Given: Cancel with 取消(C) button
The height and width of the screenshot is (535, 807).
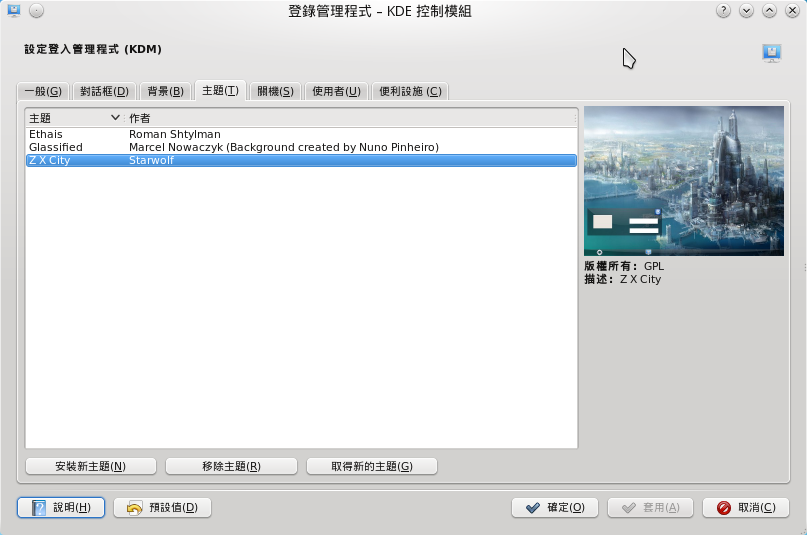Looking at the screenshot, I should (746, 507).
